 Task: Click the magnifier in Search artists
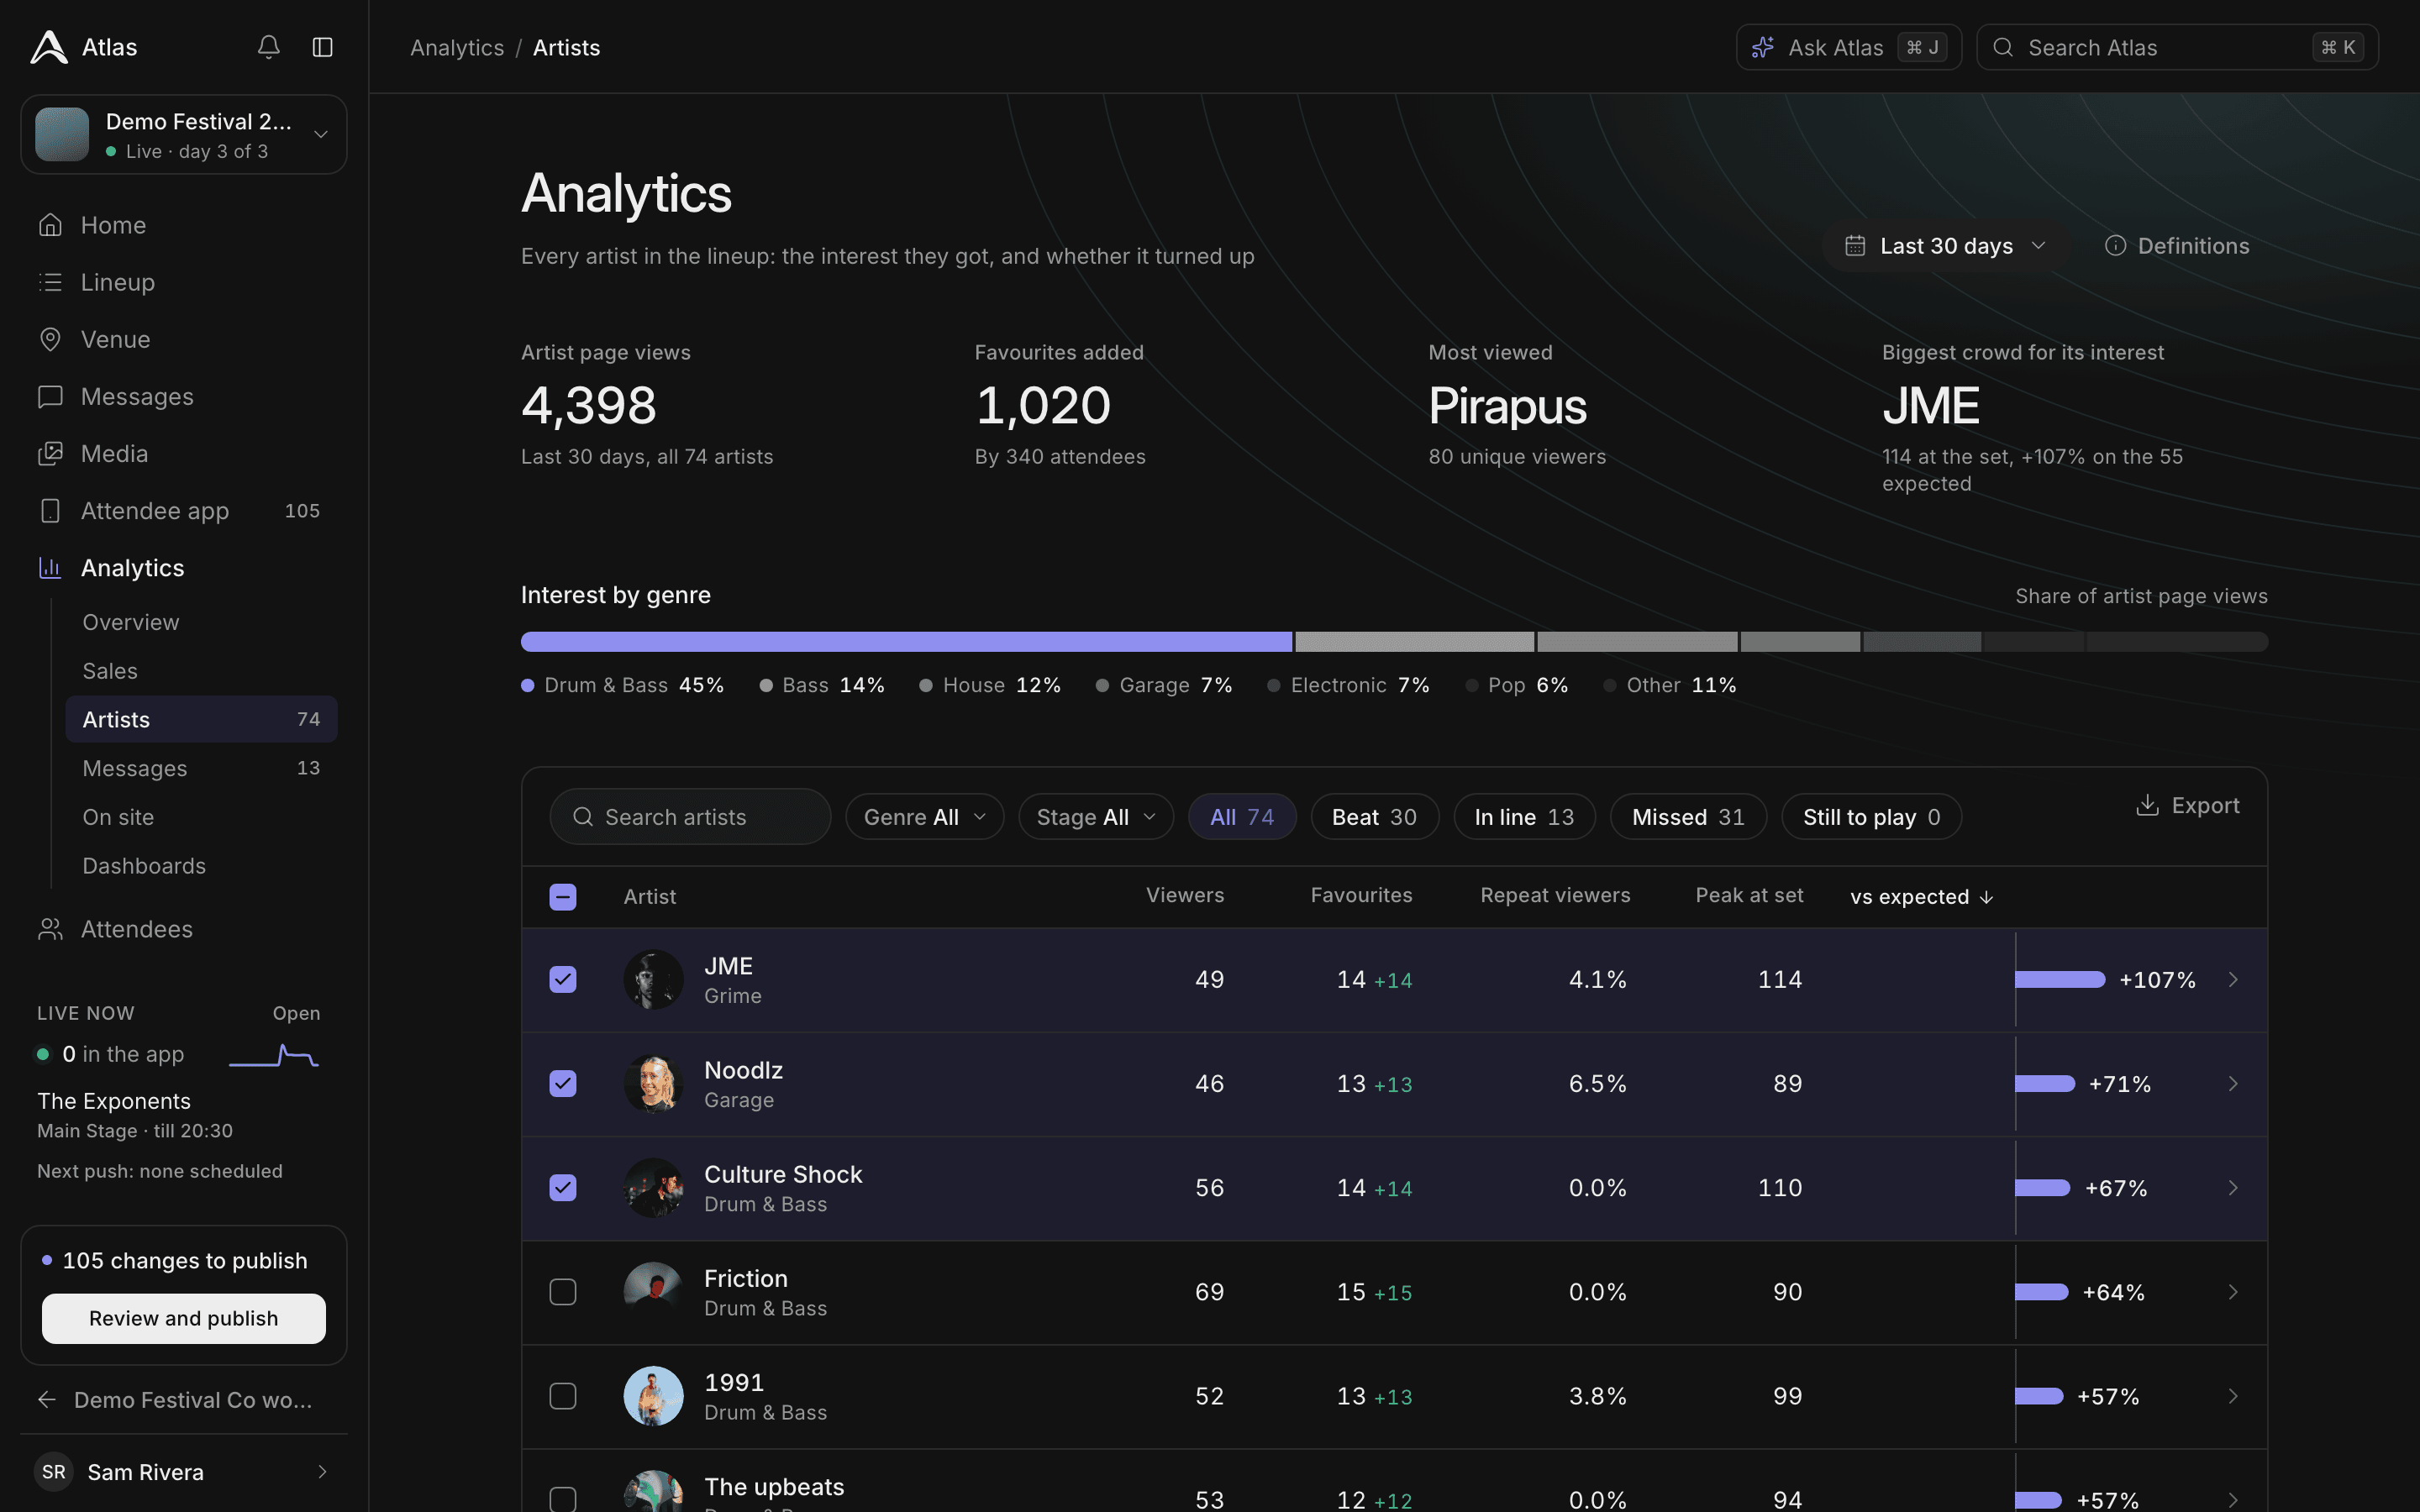click(x=583, y=817)
